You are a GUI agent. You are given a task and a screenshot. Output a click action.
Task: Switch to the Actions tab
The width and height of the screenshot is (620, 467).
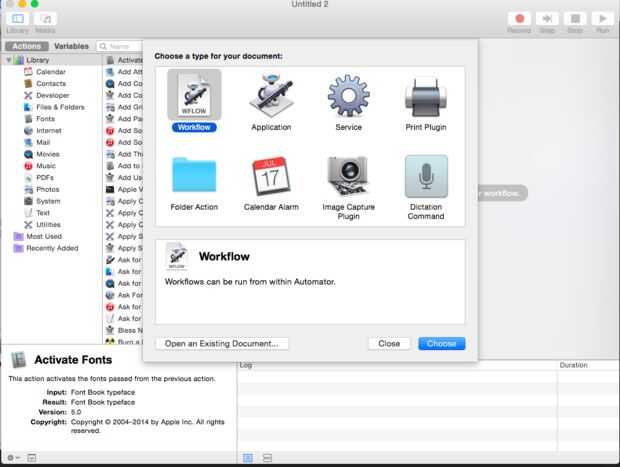pos(26,46)
